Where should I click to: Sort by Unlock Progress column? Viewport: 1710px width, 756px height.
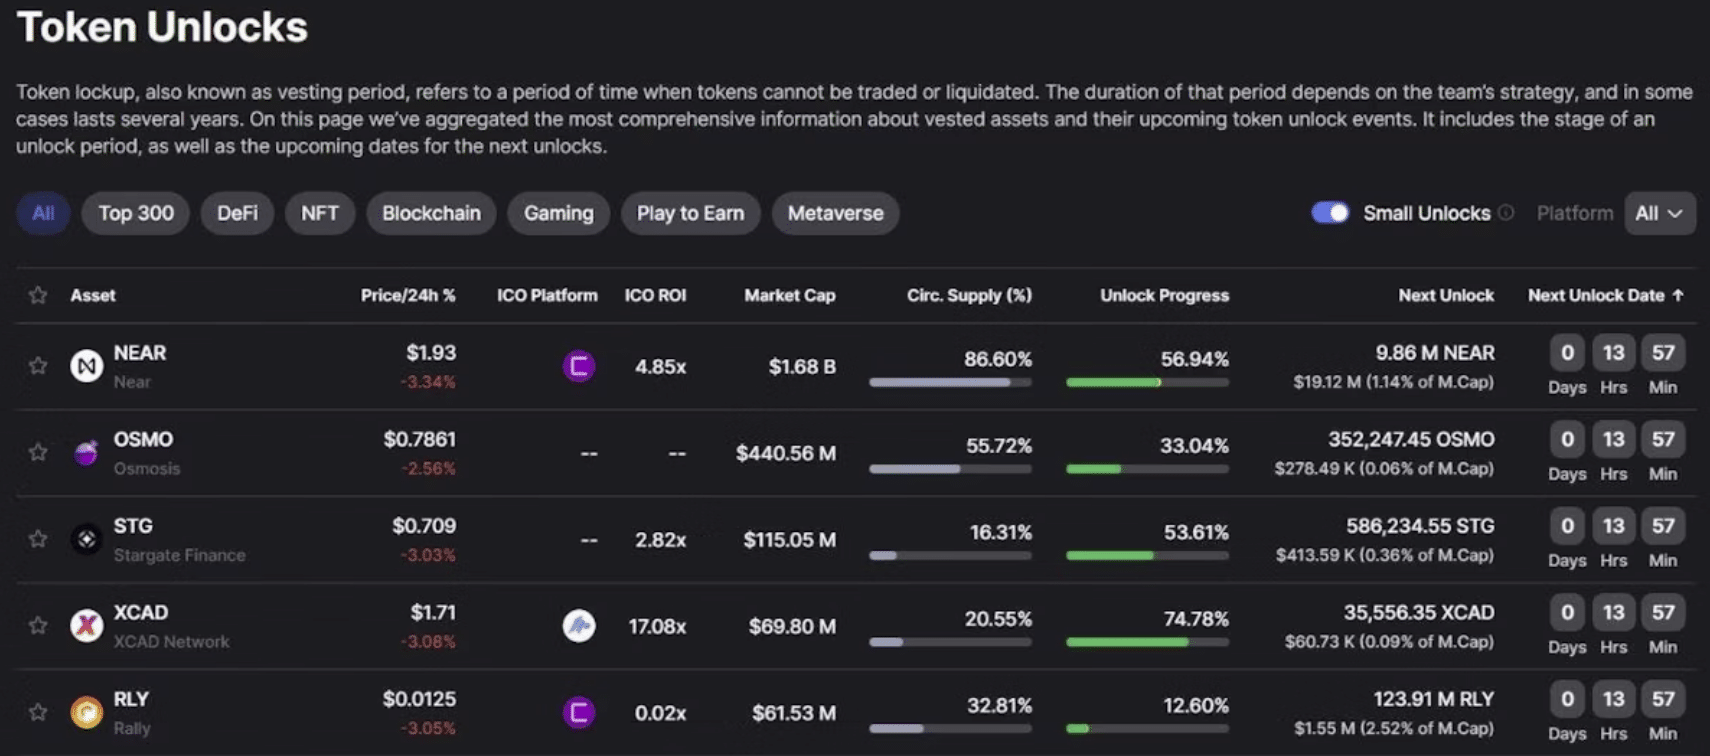point(1165,295)
